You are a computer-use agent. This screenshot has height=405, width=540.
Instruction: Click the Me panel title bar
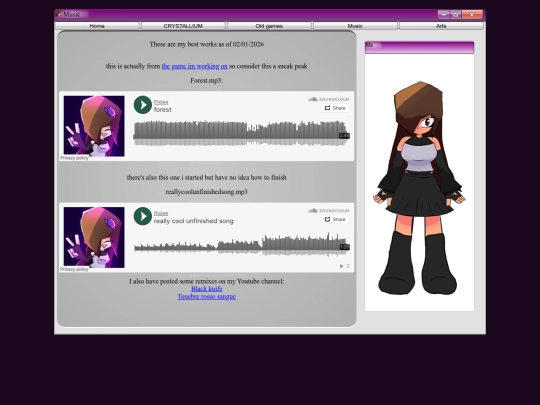[419, 47]
